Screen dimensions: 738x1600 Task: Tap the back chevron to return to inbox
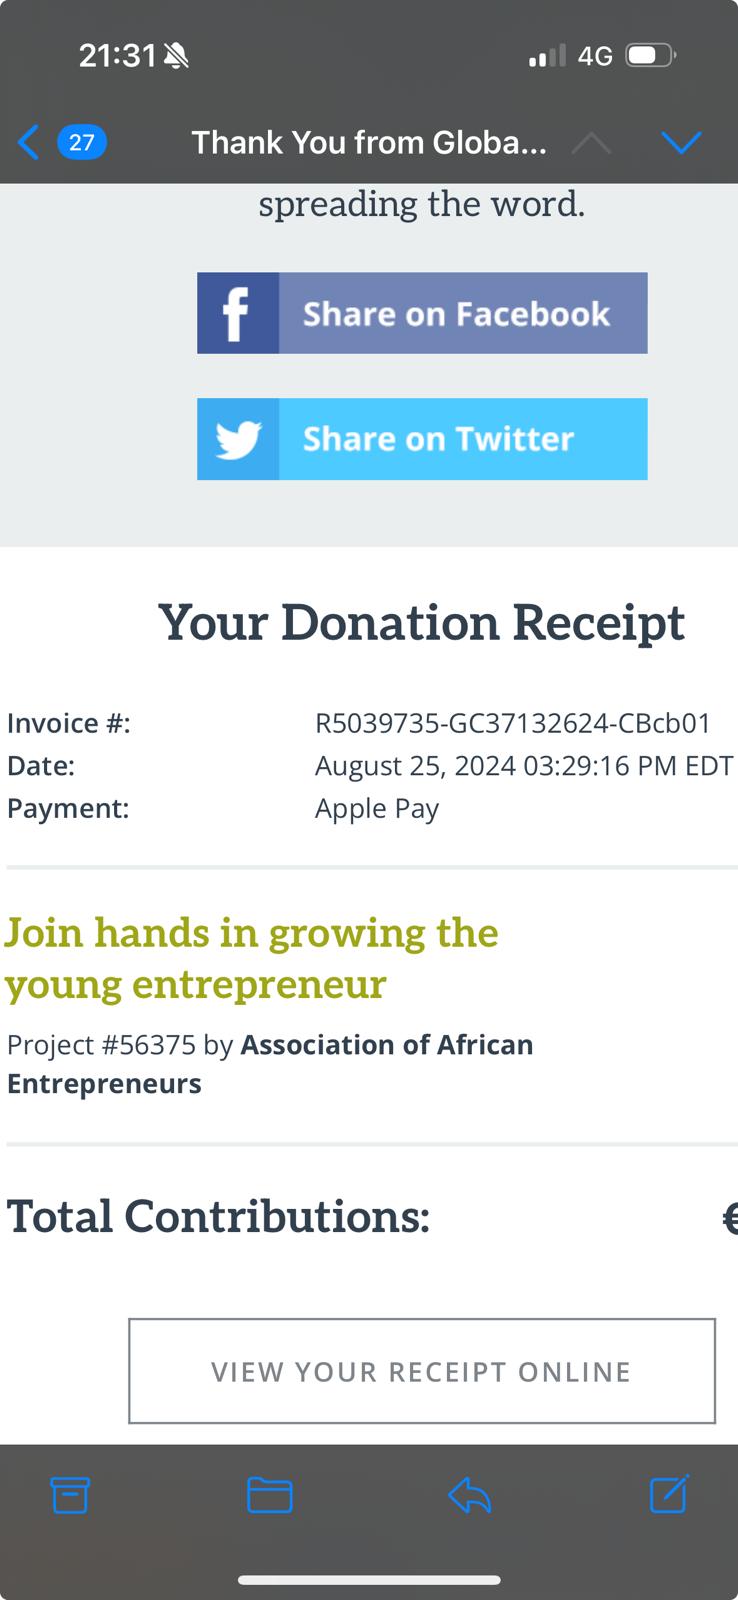click(28, 142)
